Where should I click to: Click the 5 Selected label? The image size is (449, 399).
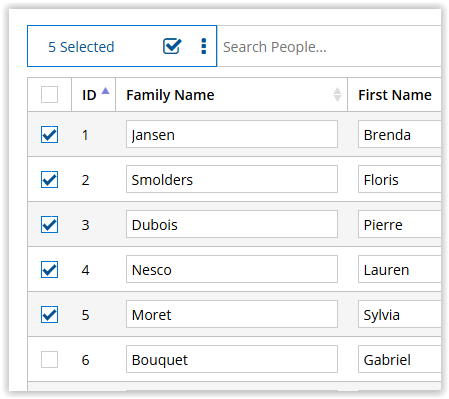pyautogui.click(x=81, y=47)
